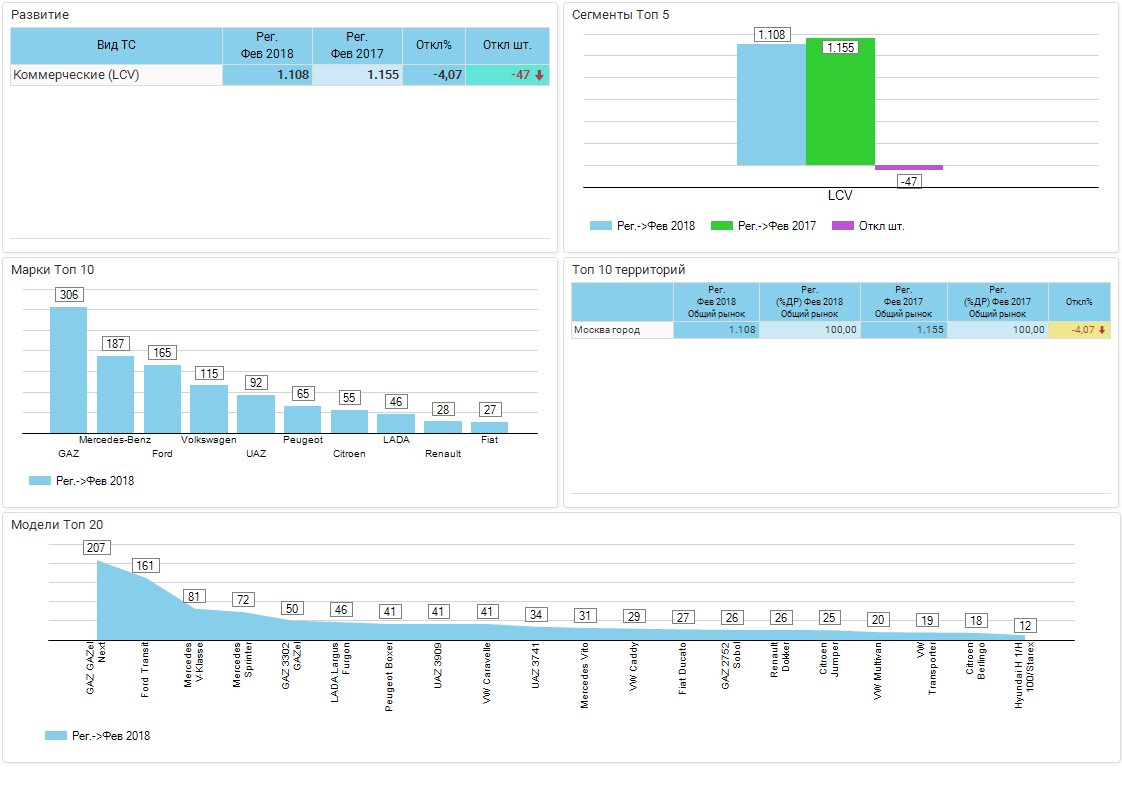Image resolution: width=1122 pixels, height=793 pixels.
Task: Click the Citroen Berlingo axis label
Action: tap(976, 661)
